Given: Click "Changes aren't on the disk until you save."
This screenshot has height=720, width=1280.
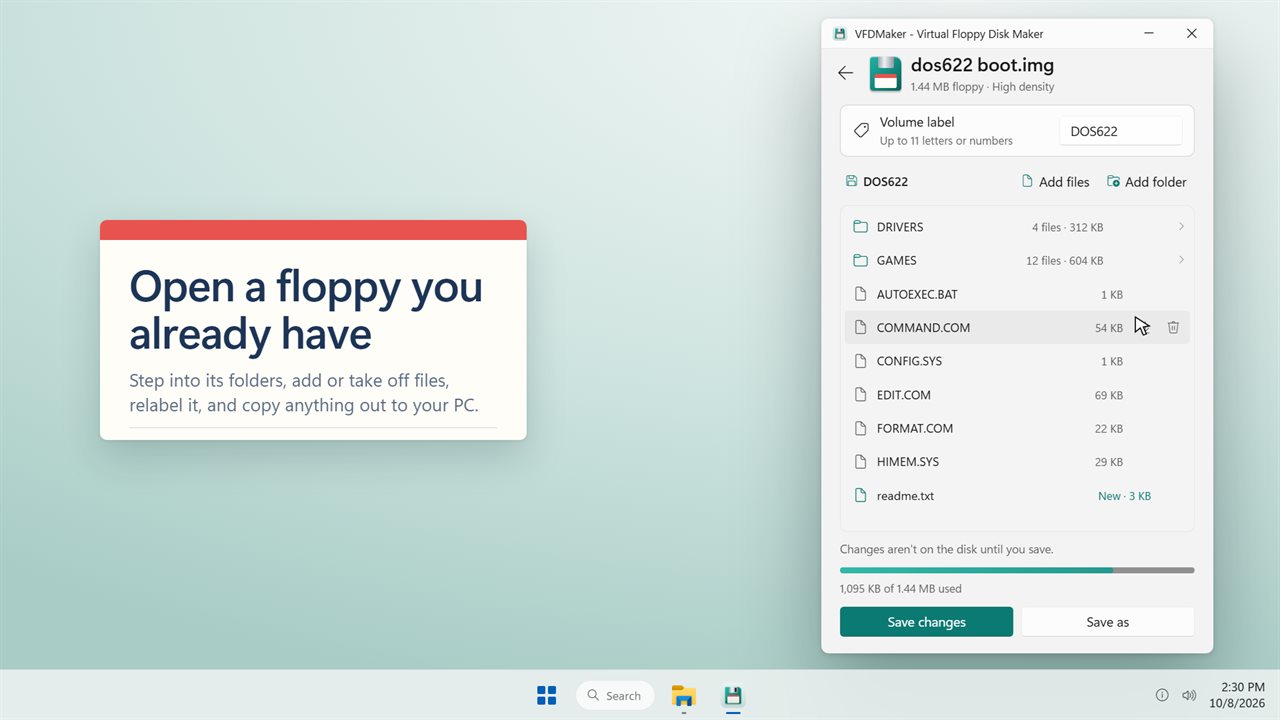Looking at the screenshot, I should pyautogui.click(x=946, y=549).
